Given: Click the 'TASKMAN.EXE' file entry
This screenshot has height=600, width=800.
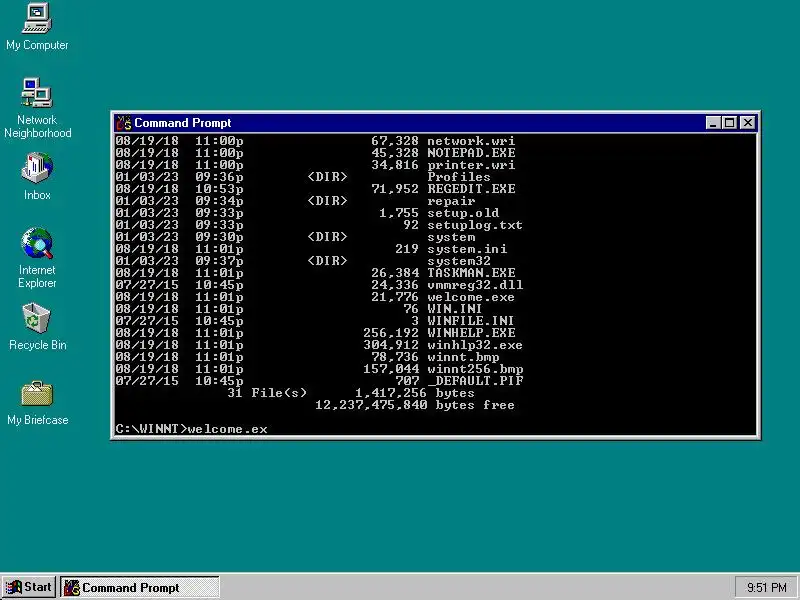Looking at the screenshot, I should (x=471, y=273).
